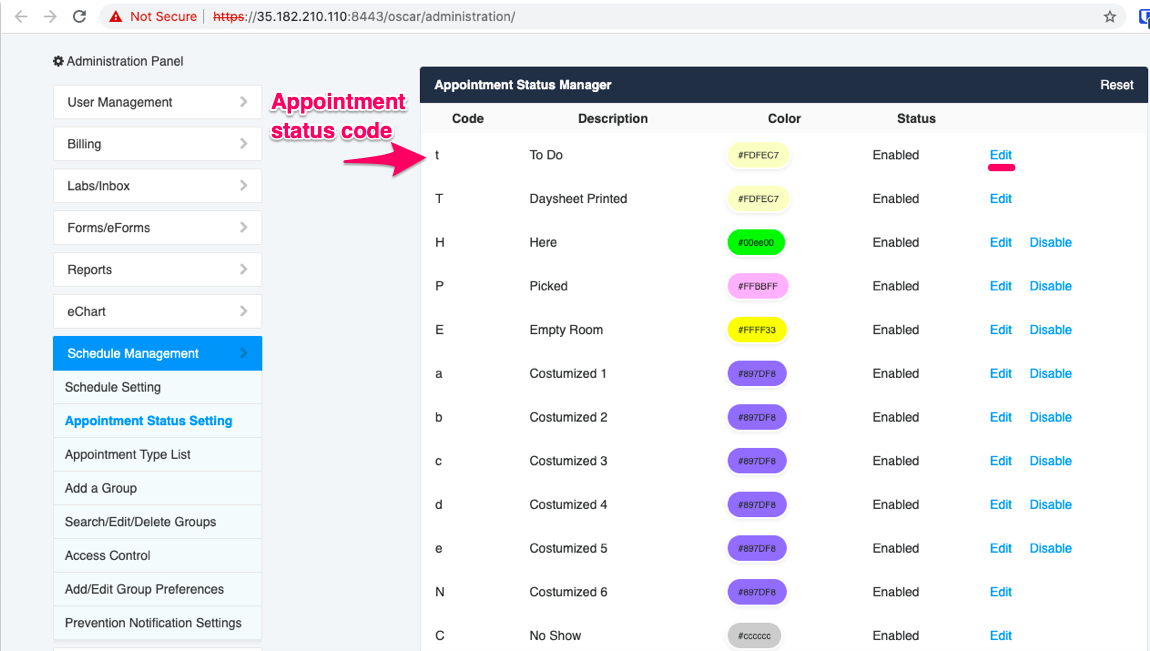Open Appointment Type List
Screen dimensions: 1150x651
[x=158, y=455]
